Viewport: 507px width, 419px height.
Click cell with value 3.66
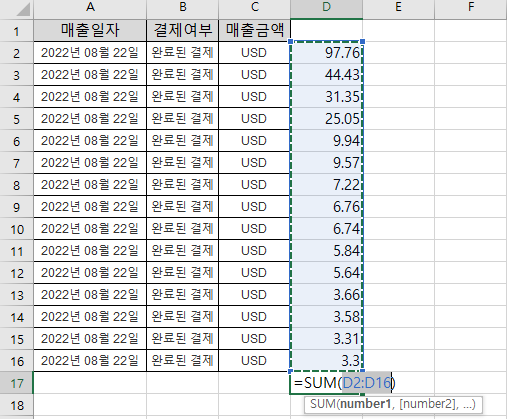[x=326, y=295]
